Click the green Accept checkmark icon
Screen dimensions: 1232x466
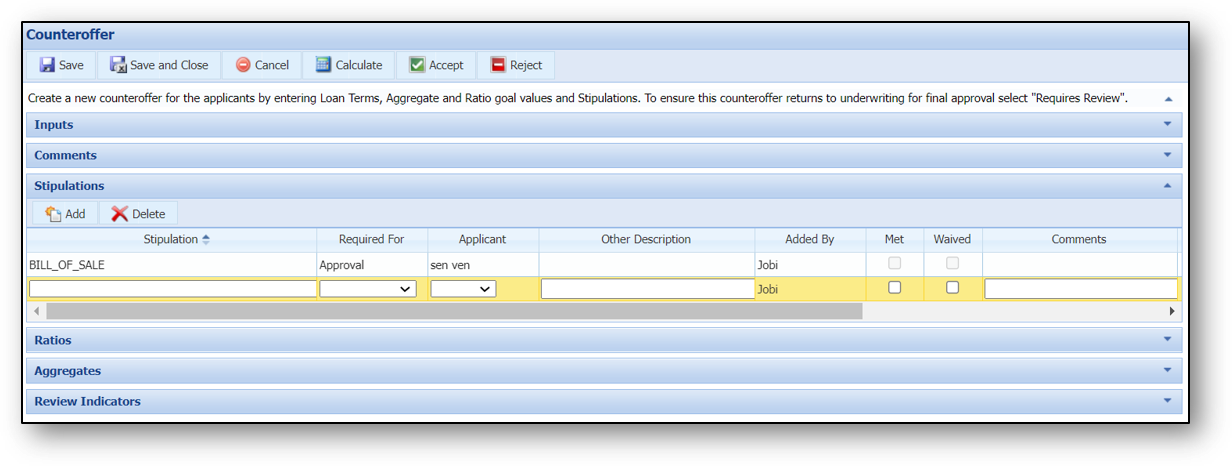pyautogui.click(x=417, y=65)
